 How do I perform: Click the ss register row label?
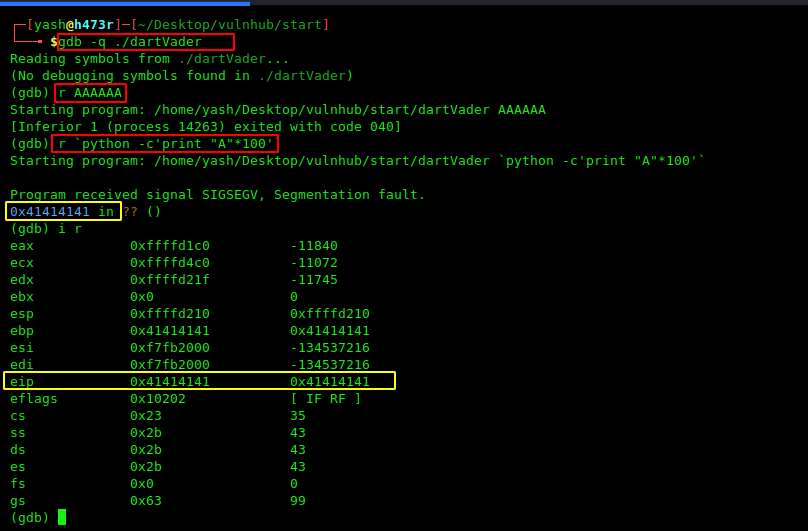18,433
